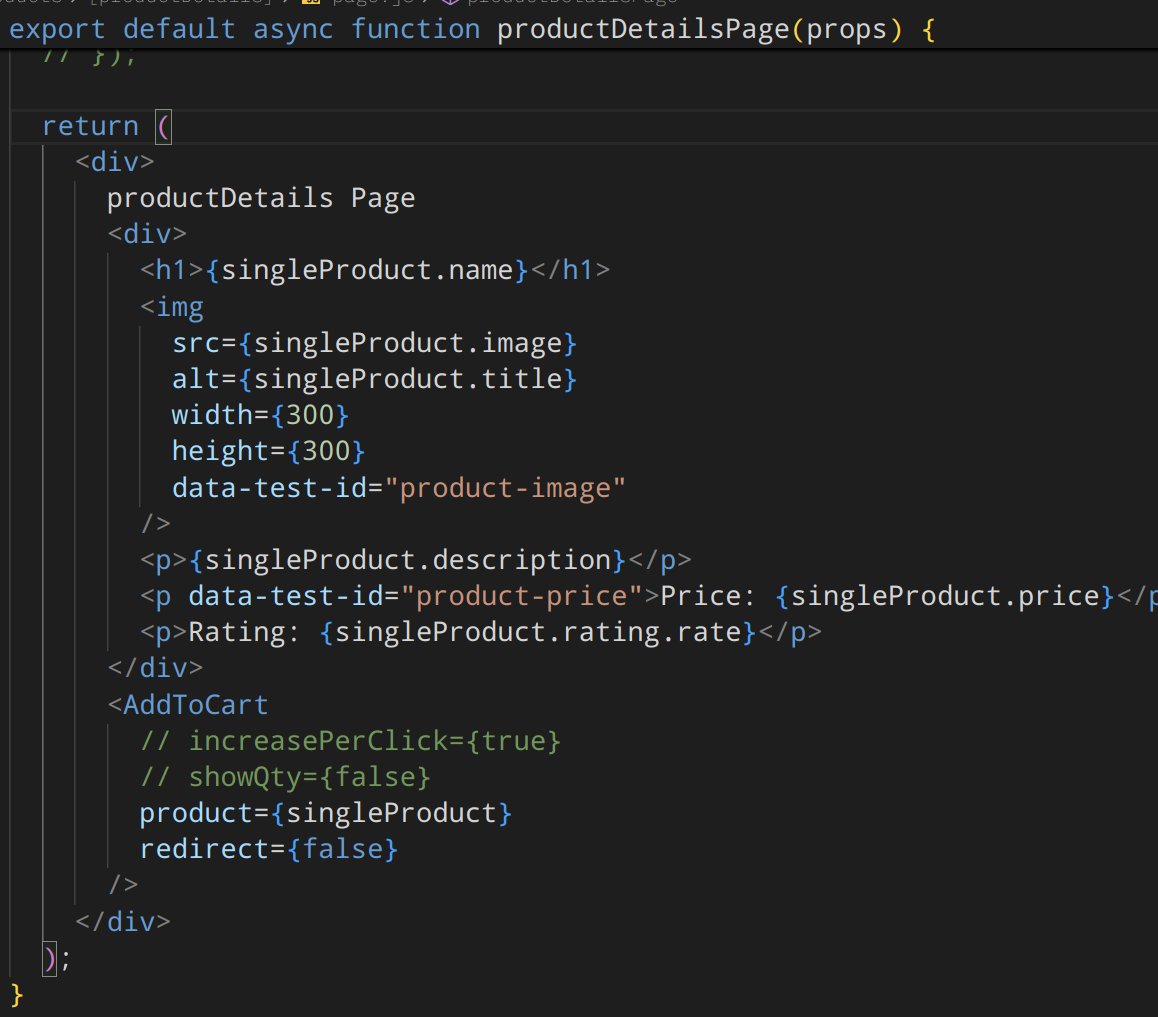
Task: Click the AddToCart component tag
Action: coord(195,705)
